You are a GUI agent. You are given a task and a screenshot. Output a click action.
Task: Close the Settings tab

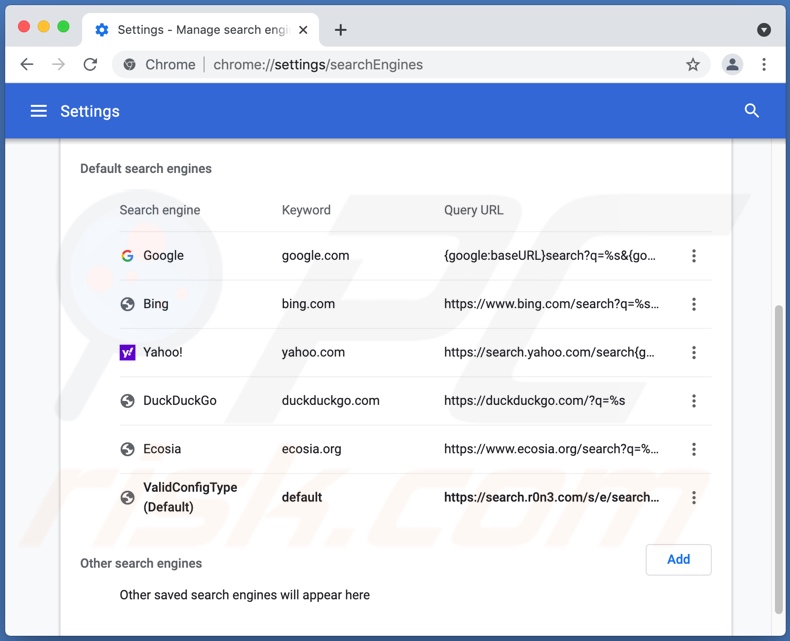pos(303,30)
